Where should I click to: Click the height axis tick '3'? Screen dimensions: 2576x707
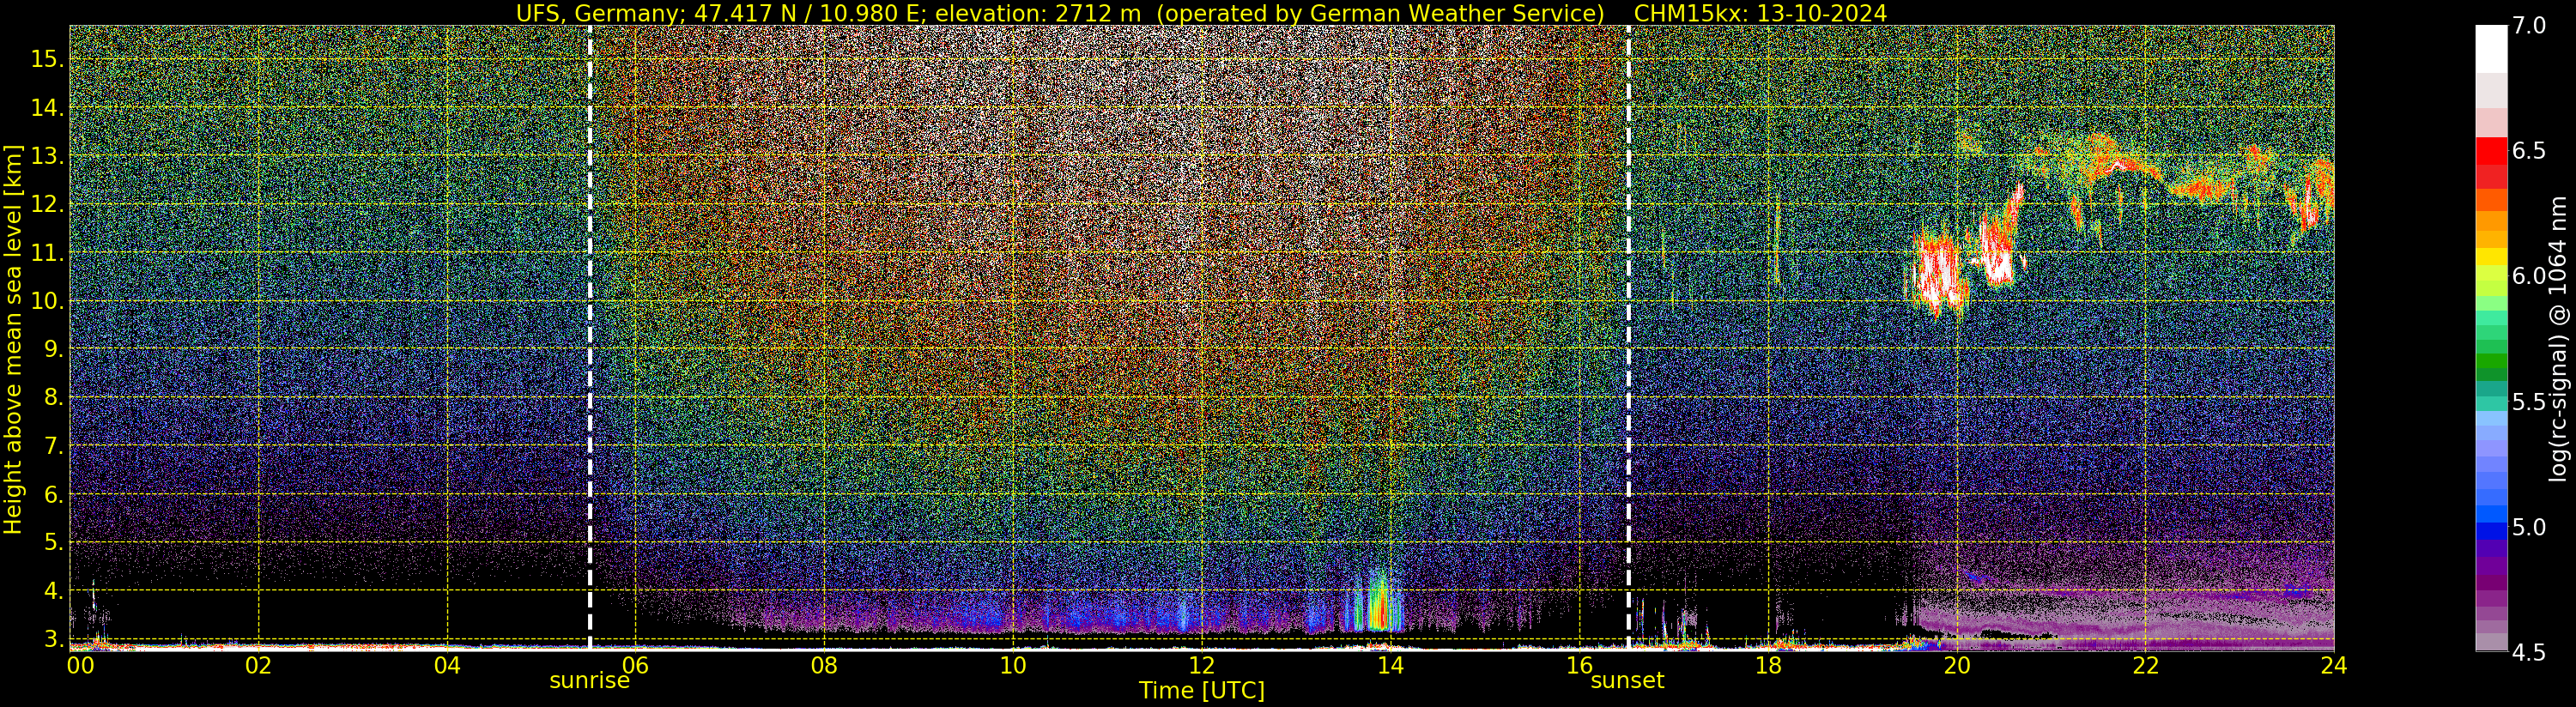pyautogui.click(x=53, y=639)
